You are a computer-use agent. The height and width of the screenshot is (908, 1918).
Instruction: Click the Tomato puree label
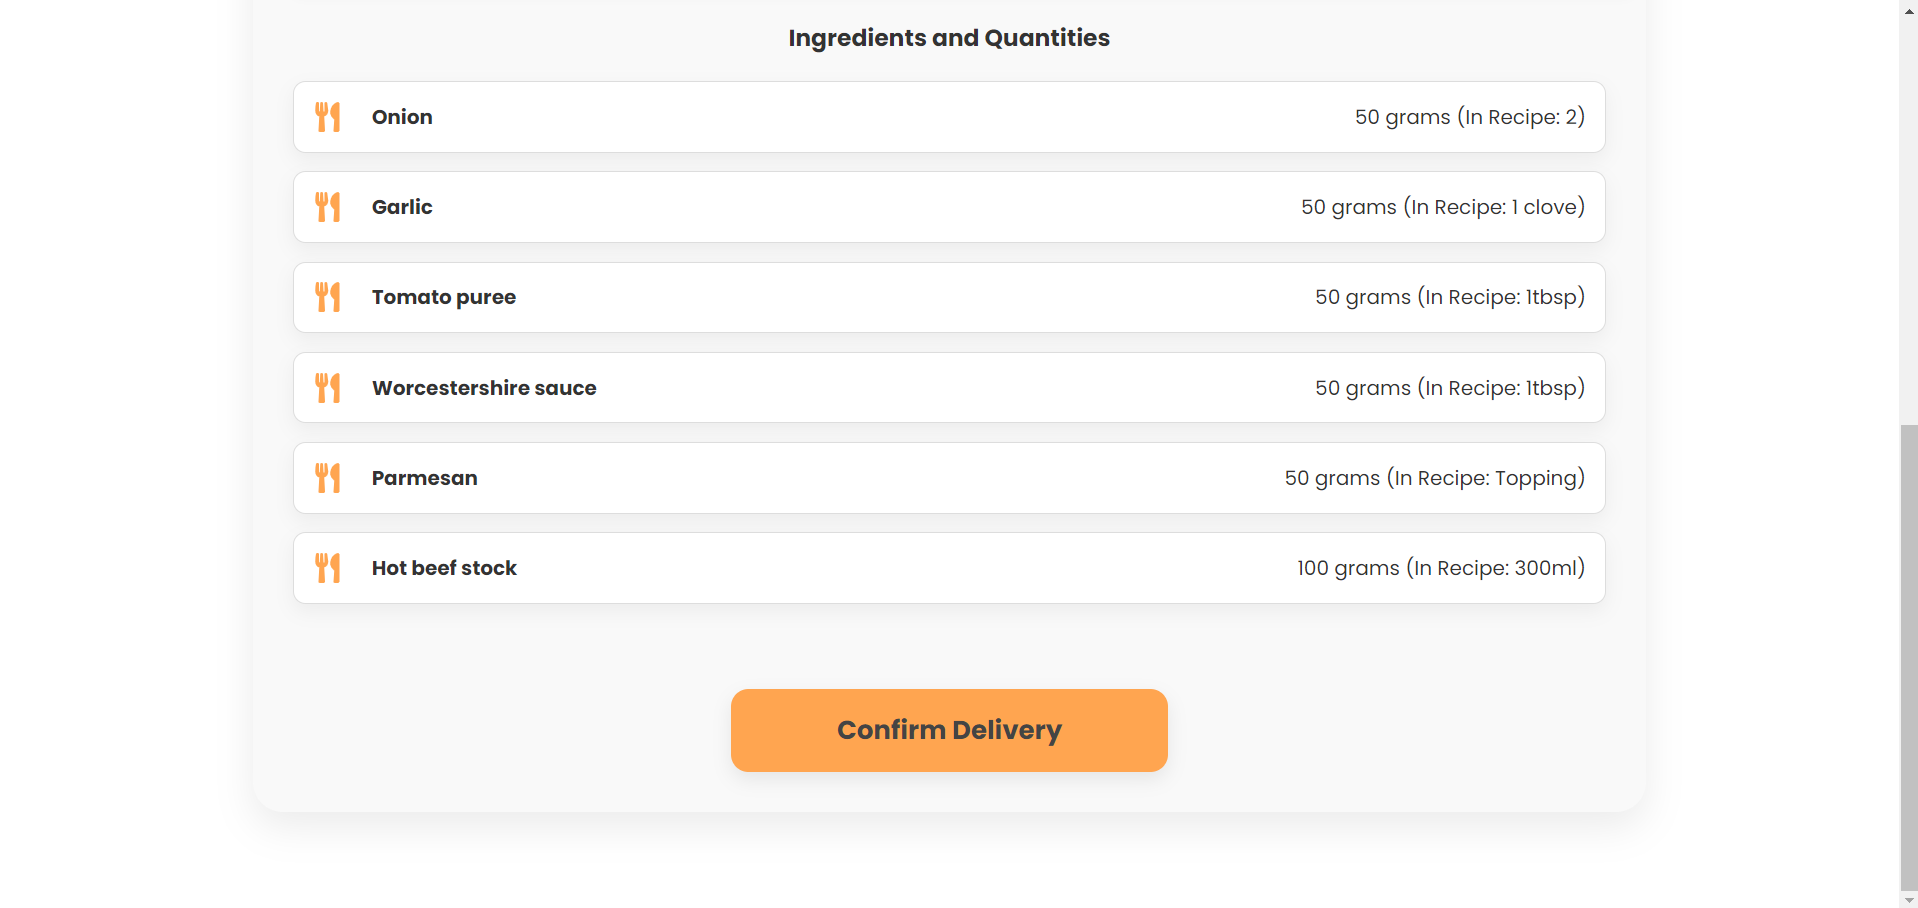click(444, 297)
